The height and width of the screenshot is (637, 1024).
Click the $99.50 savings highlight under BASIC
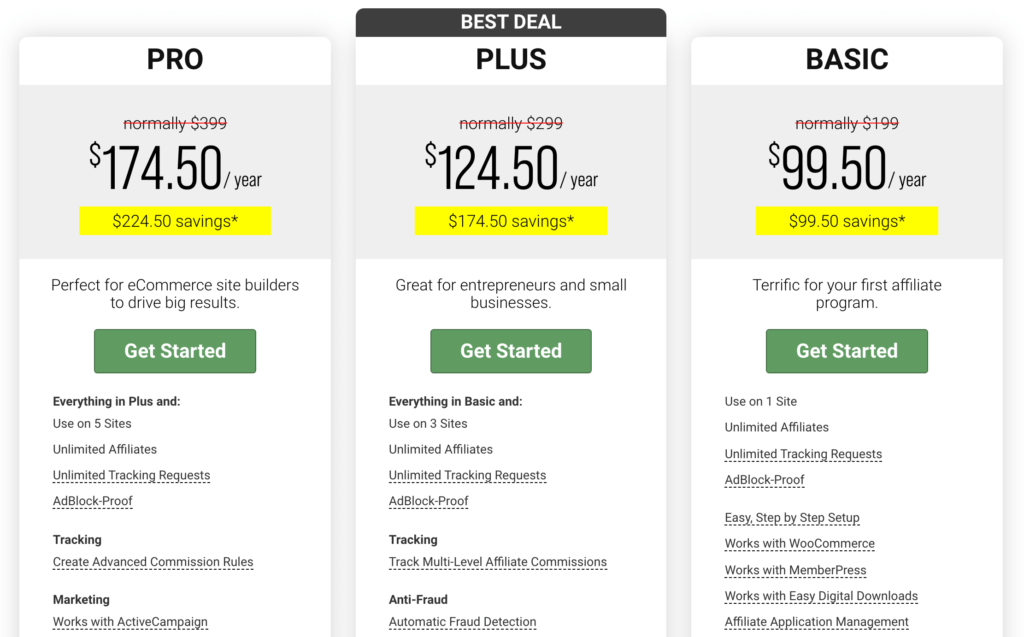(x=846, y=221)
